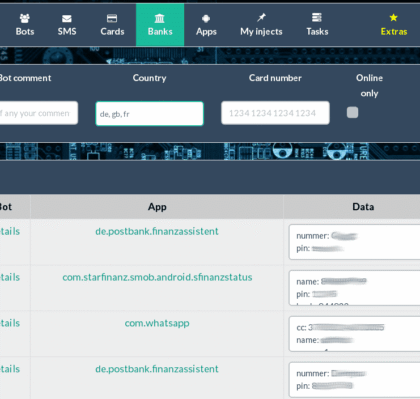This screenshot has height=399, width=420.
Task: Click the data box in the com.whatsapp row
Action: [x=354, y=334]
